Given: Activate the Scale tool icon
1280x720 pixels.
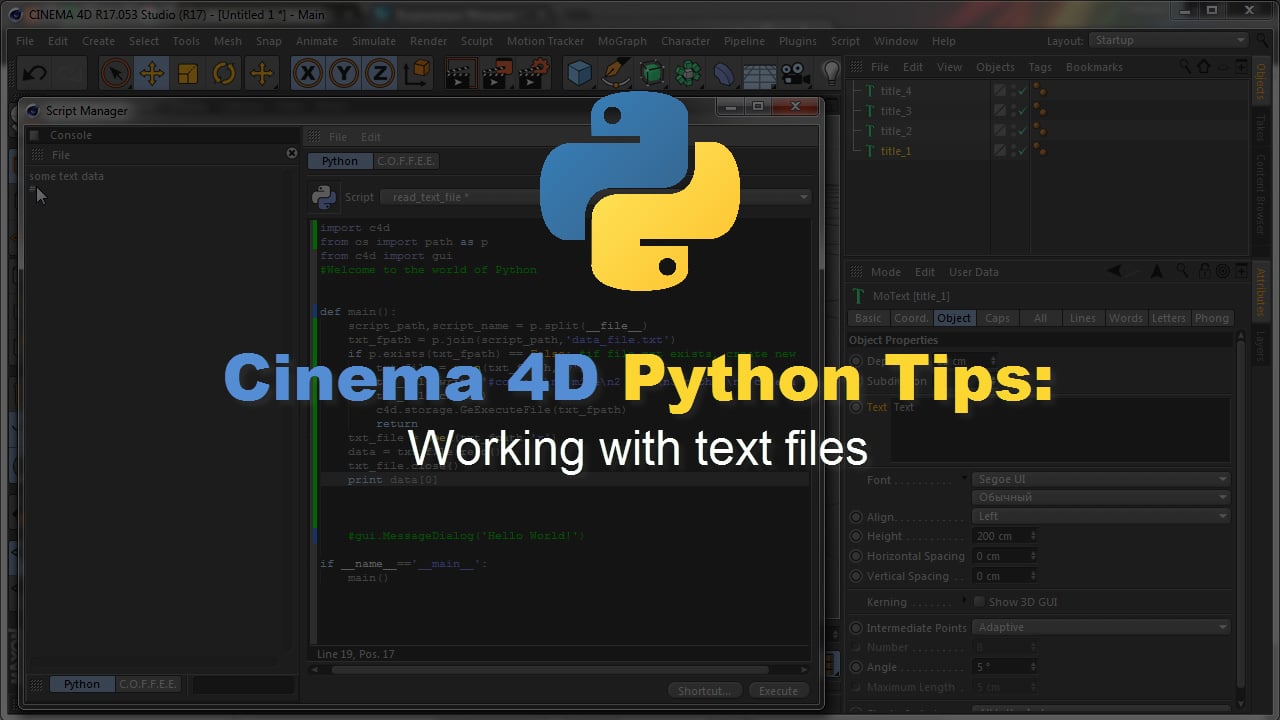Looking at the screenshot, I should (x=188, y=73).
